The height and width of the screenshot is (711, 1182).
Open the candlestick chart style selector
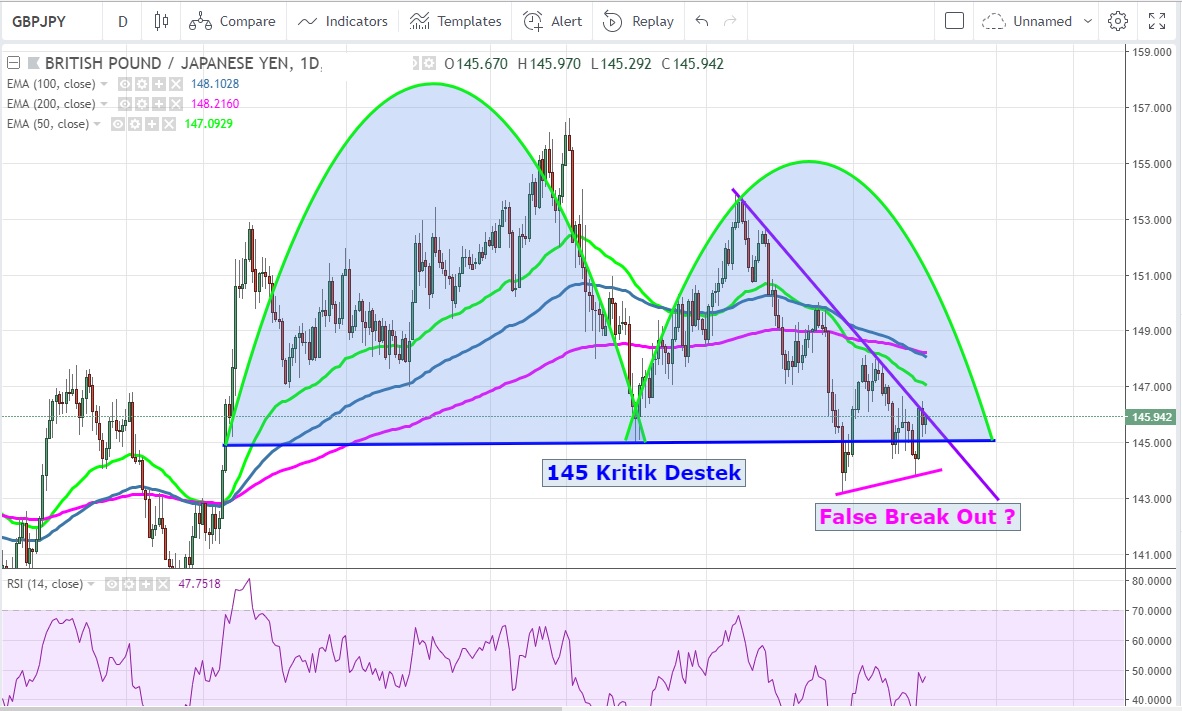(x=161, y=21)
